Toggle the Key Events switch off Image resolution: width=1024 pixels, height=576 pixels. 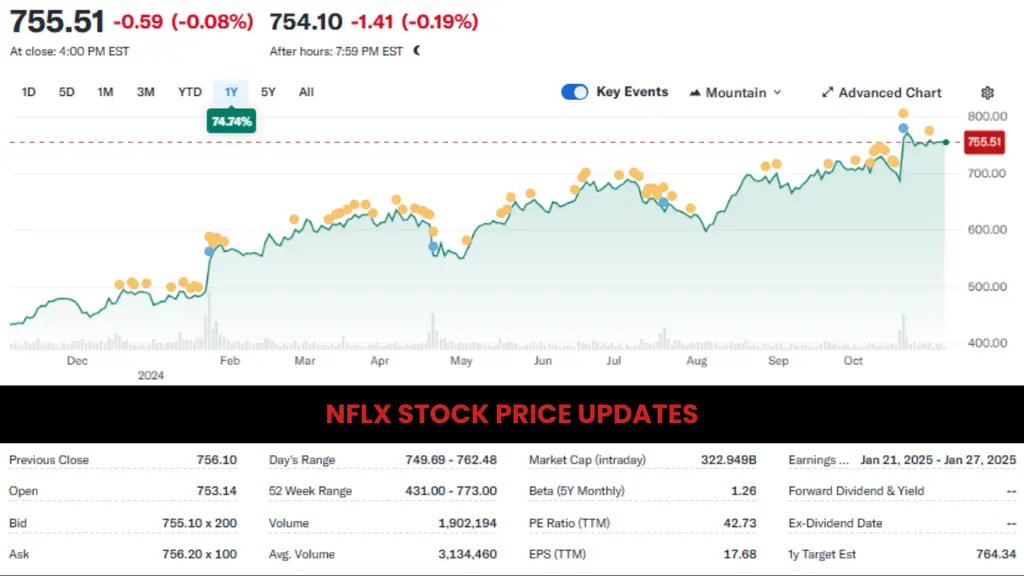[x=574, y=91]
